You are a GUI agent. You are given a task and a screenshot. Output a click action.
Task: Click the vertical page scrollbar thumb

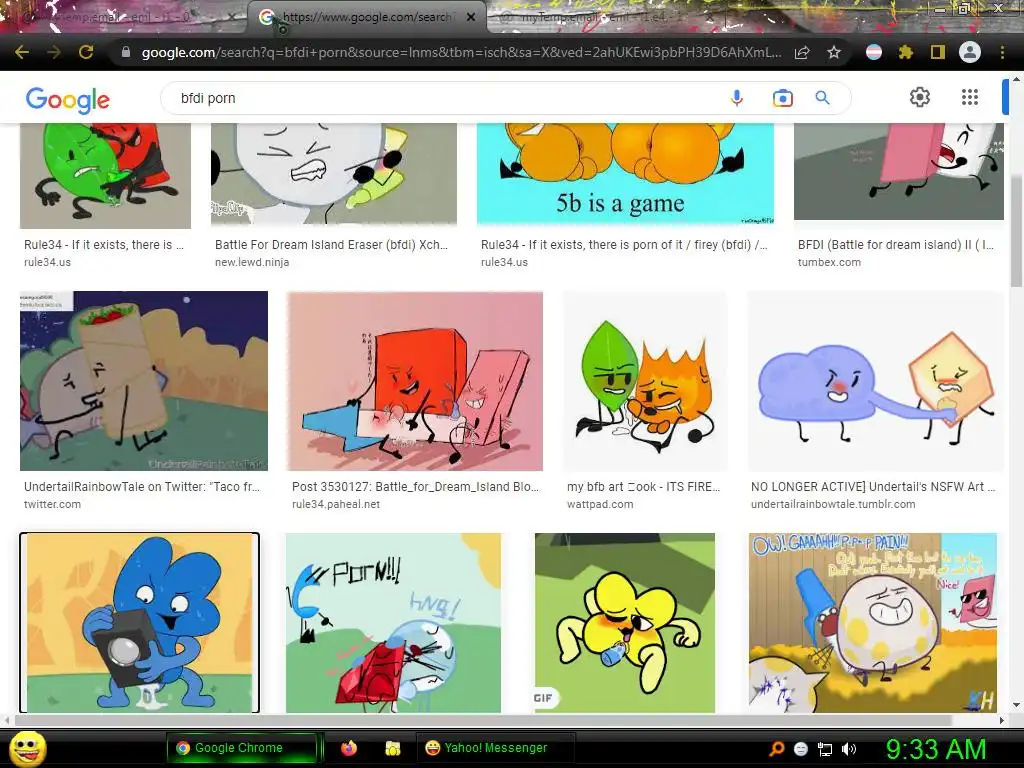click(x=1016, y=231)
